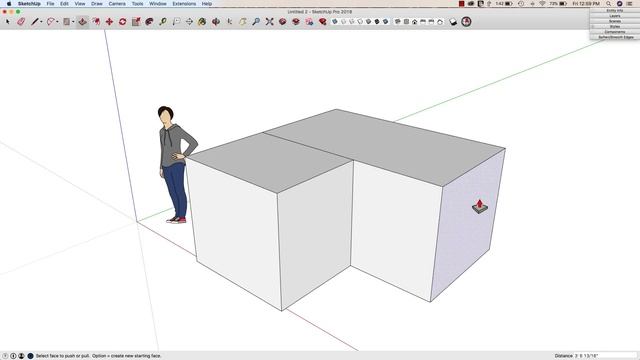Screen dimensions: 640x360
Task: Click the round user profile toolbar icon
Action: pos(466,22)
